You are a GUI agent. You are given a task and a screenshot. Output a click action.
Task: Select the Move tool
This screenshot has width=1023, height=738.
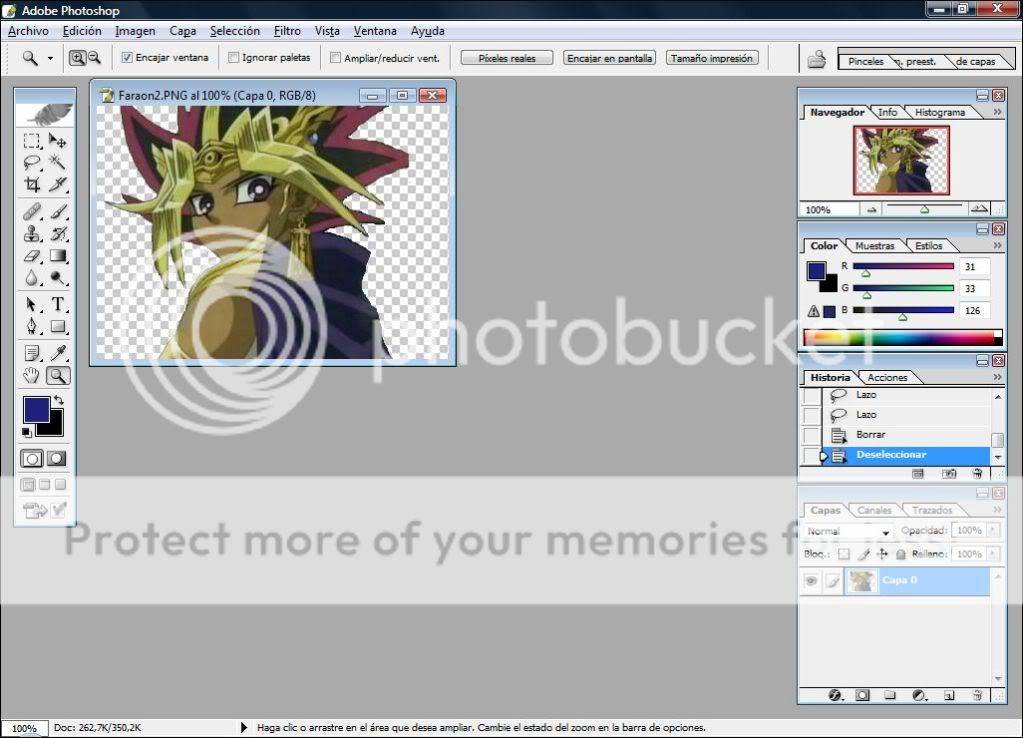click(x=58, y=141)
